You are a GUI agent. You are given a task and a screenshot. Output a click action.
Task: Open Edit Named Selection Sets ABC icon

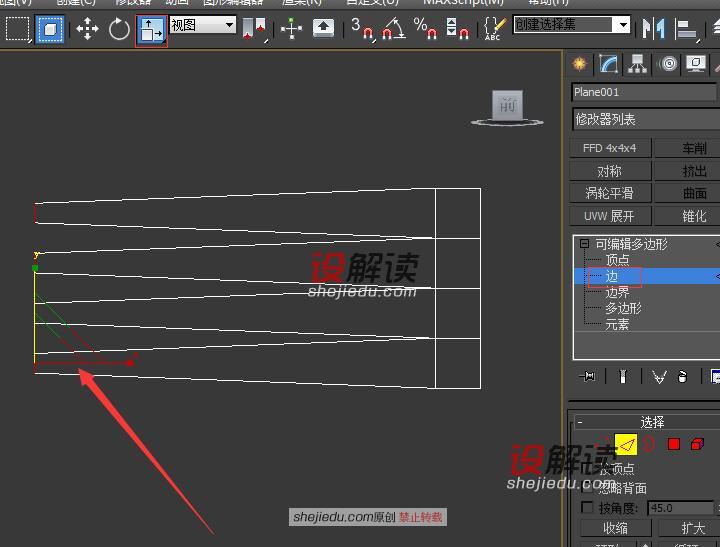tap(495, 28)
